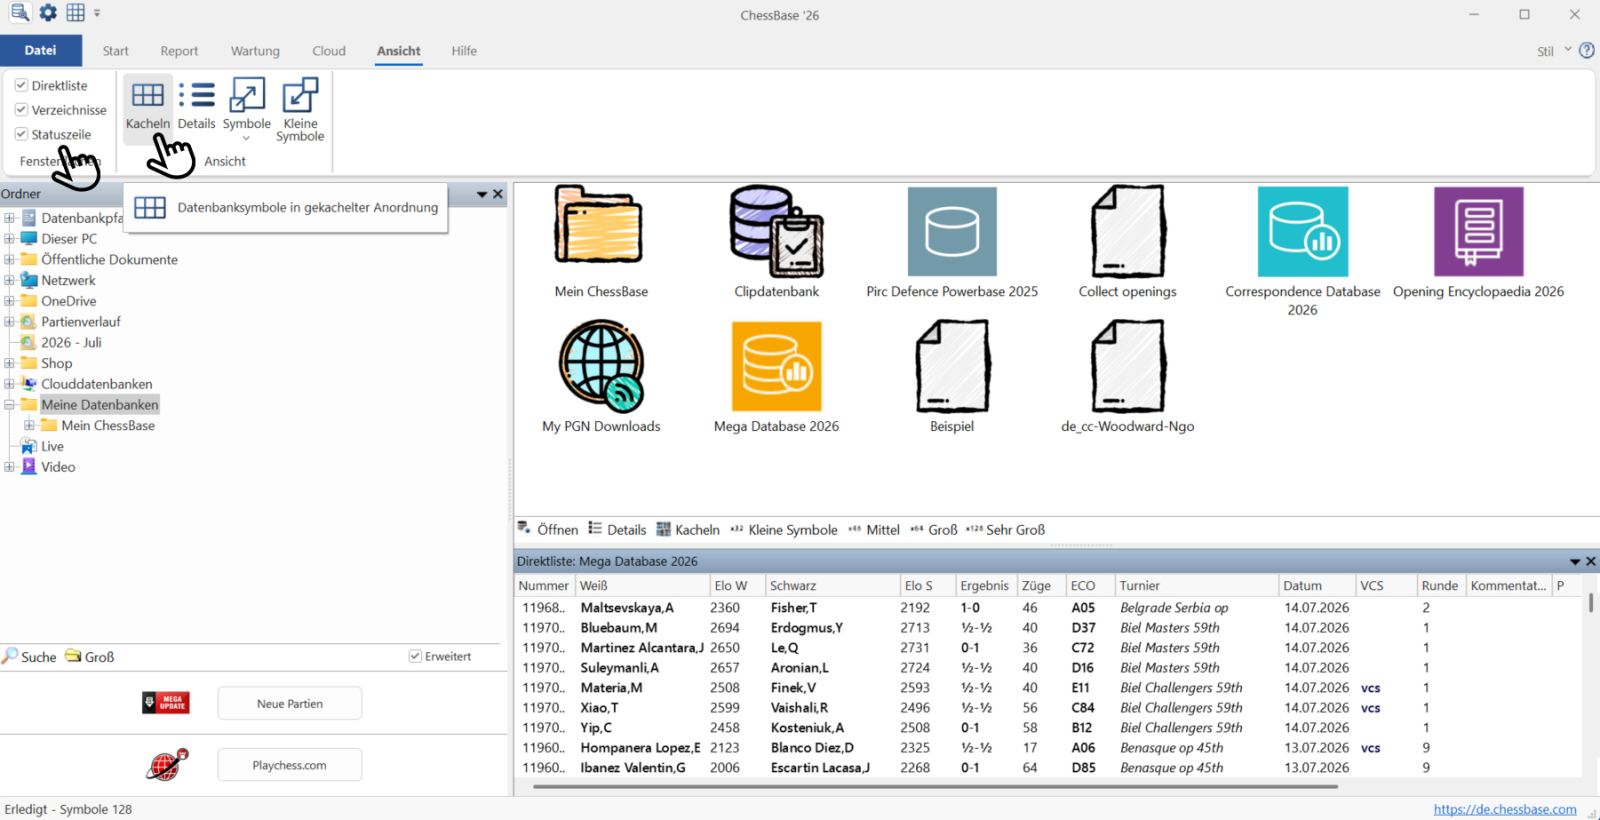Select the game row Maltsevskaya,A vs Fisher,T
This screenshot has width=1600, height=820.
tap(1048, 608)
